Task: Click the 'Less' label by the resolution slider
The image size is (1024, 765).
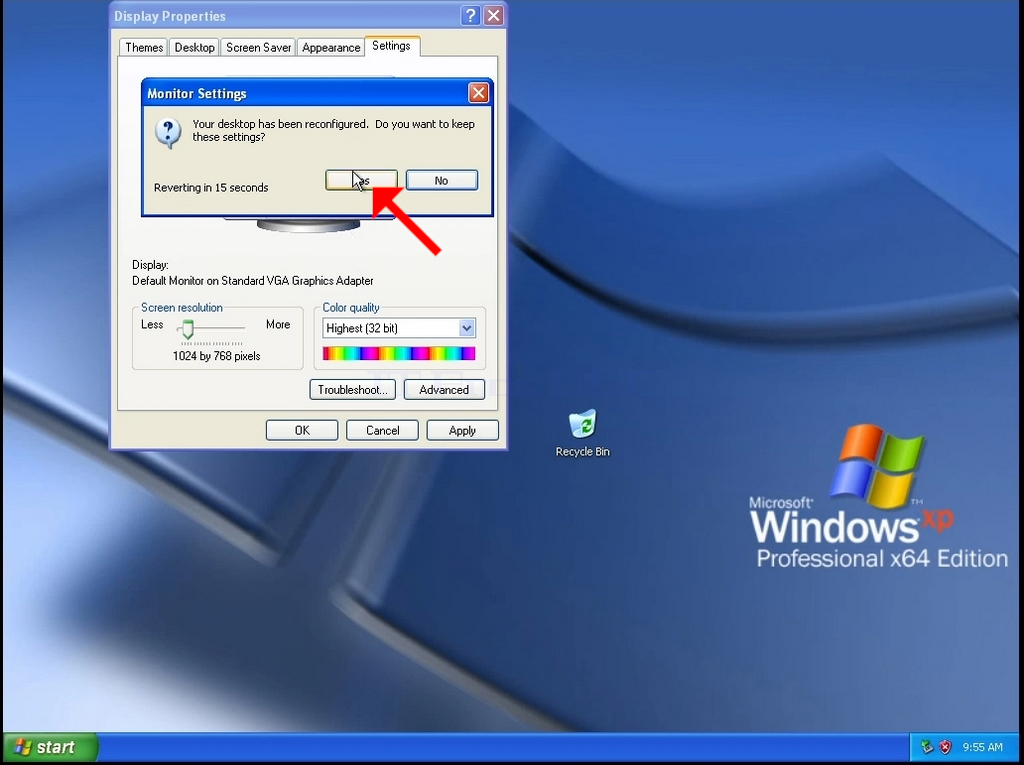Action: pos(152,325)
